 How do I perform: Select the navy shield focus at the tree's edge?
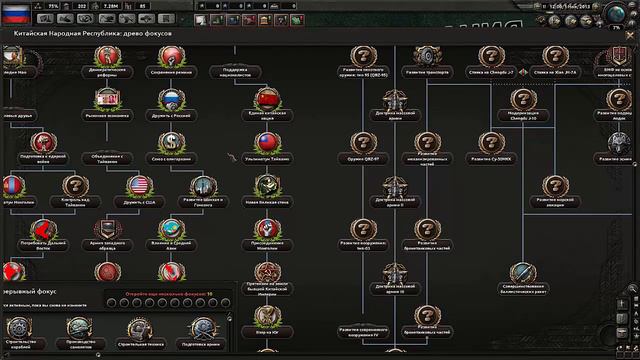coord(619,56)
